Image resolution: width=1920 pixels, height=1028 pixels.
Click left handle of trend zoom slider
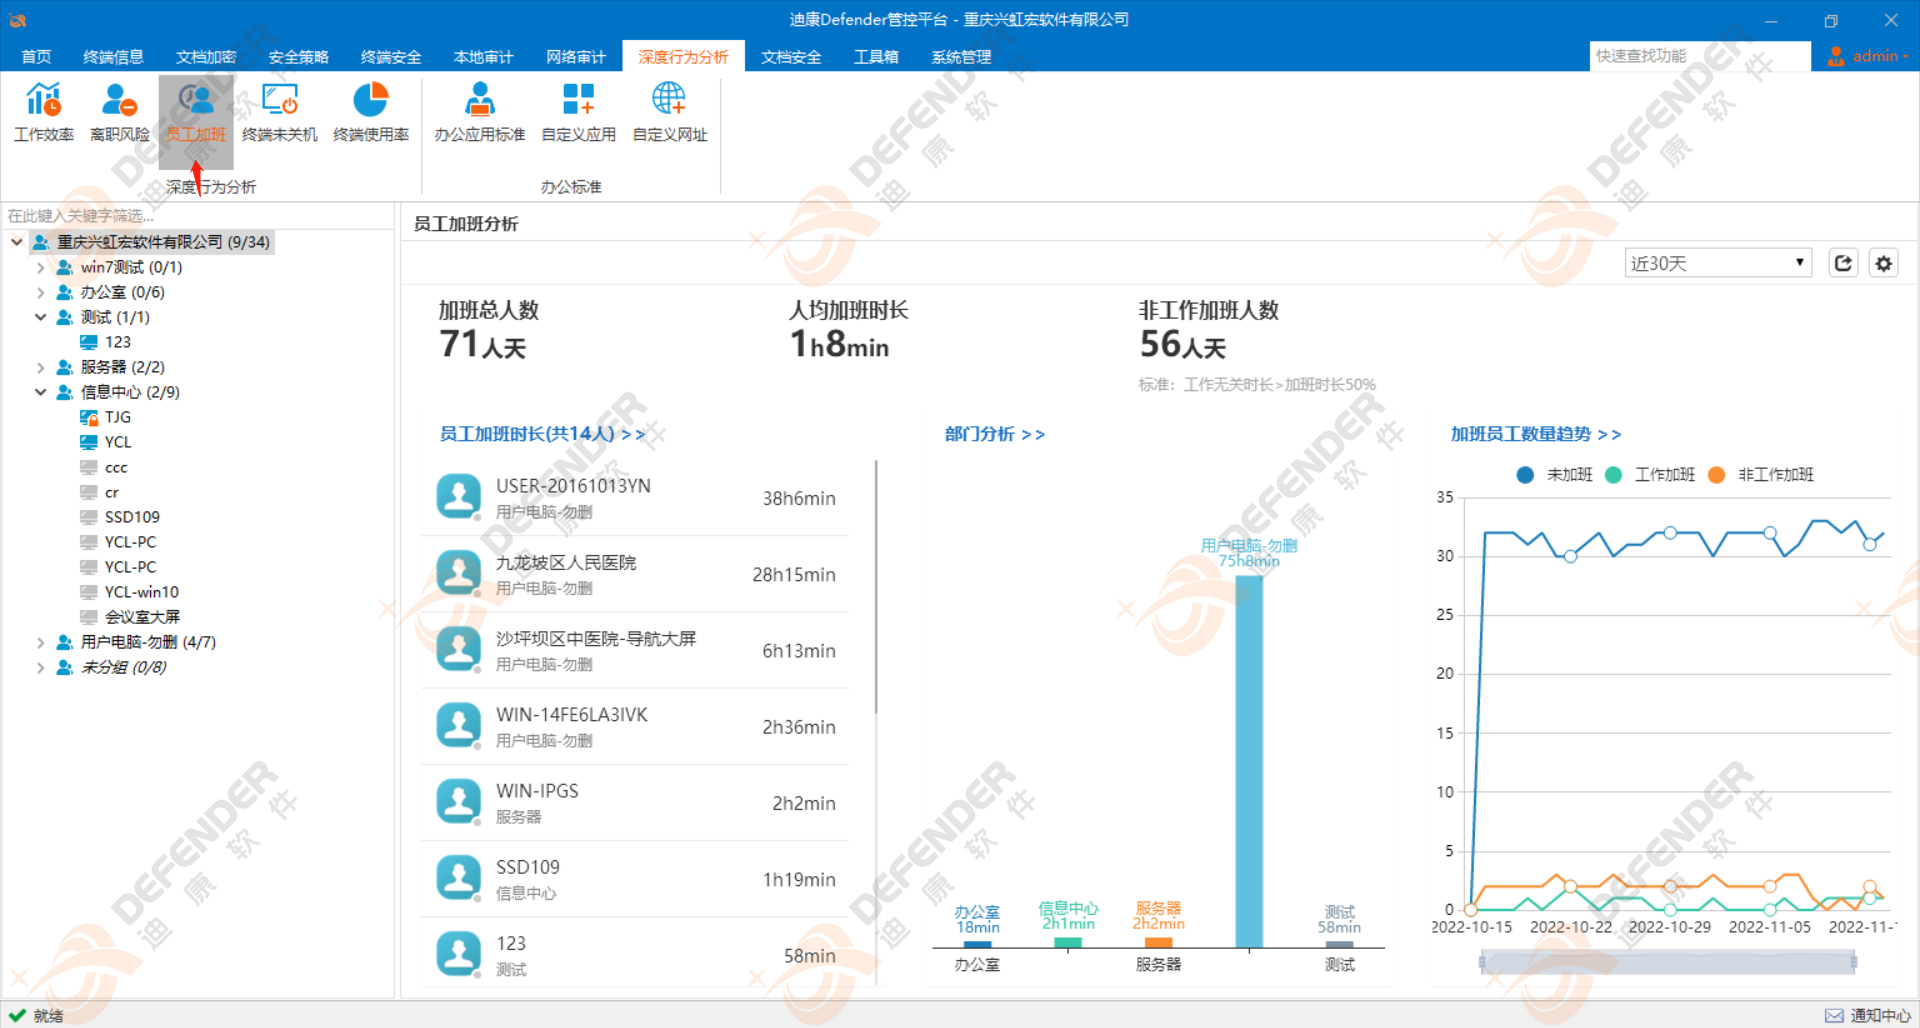pyautogui.click(x=1482, y=963)
